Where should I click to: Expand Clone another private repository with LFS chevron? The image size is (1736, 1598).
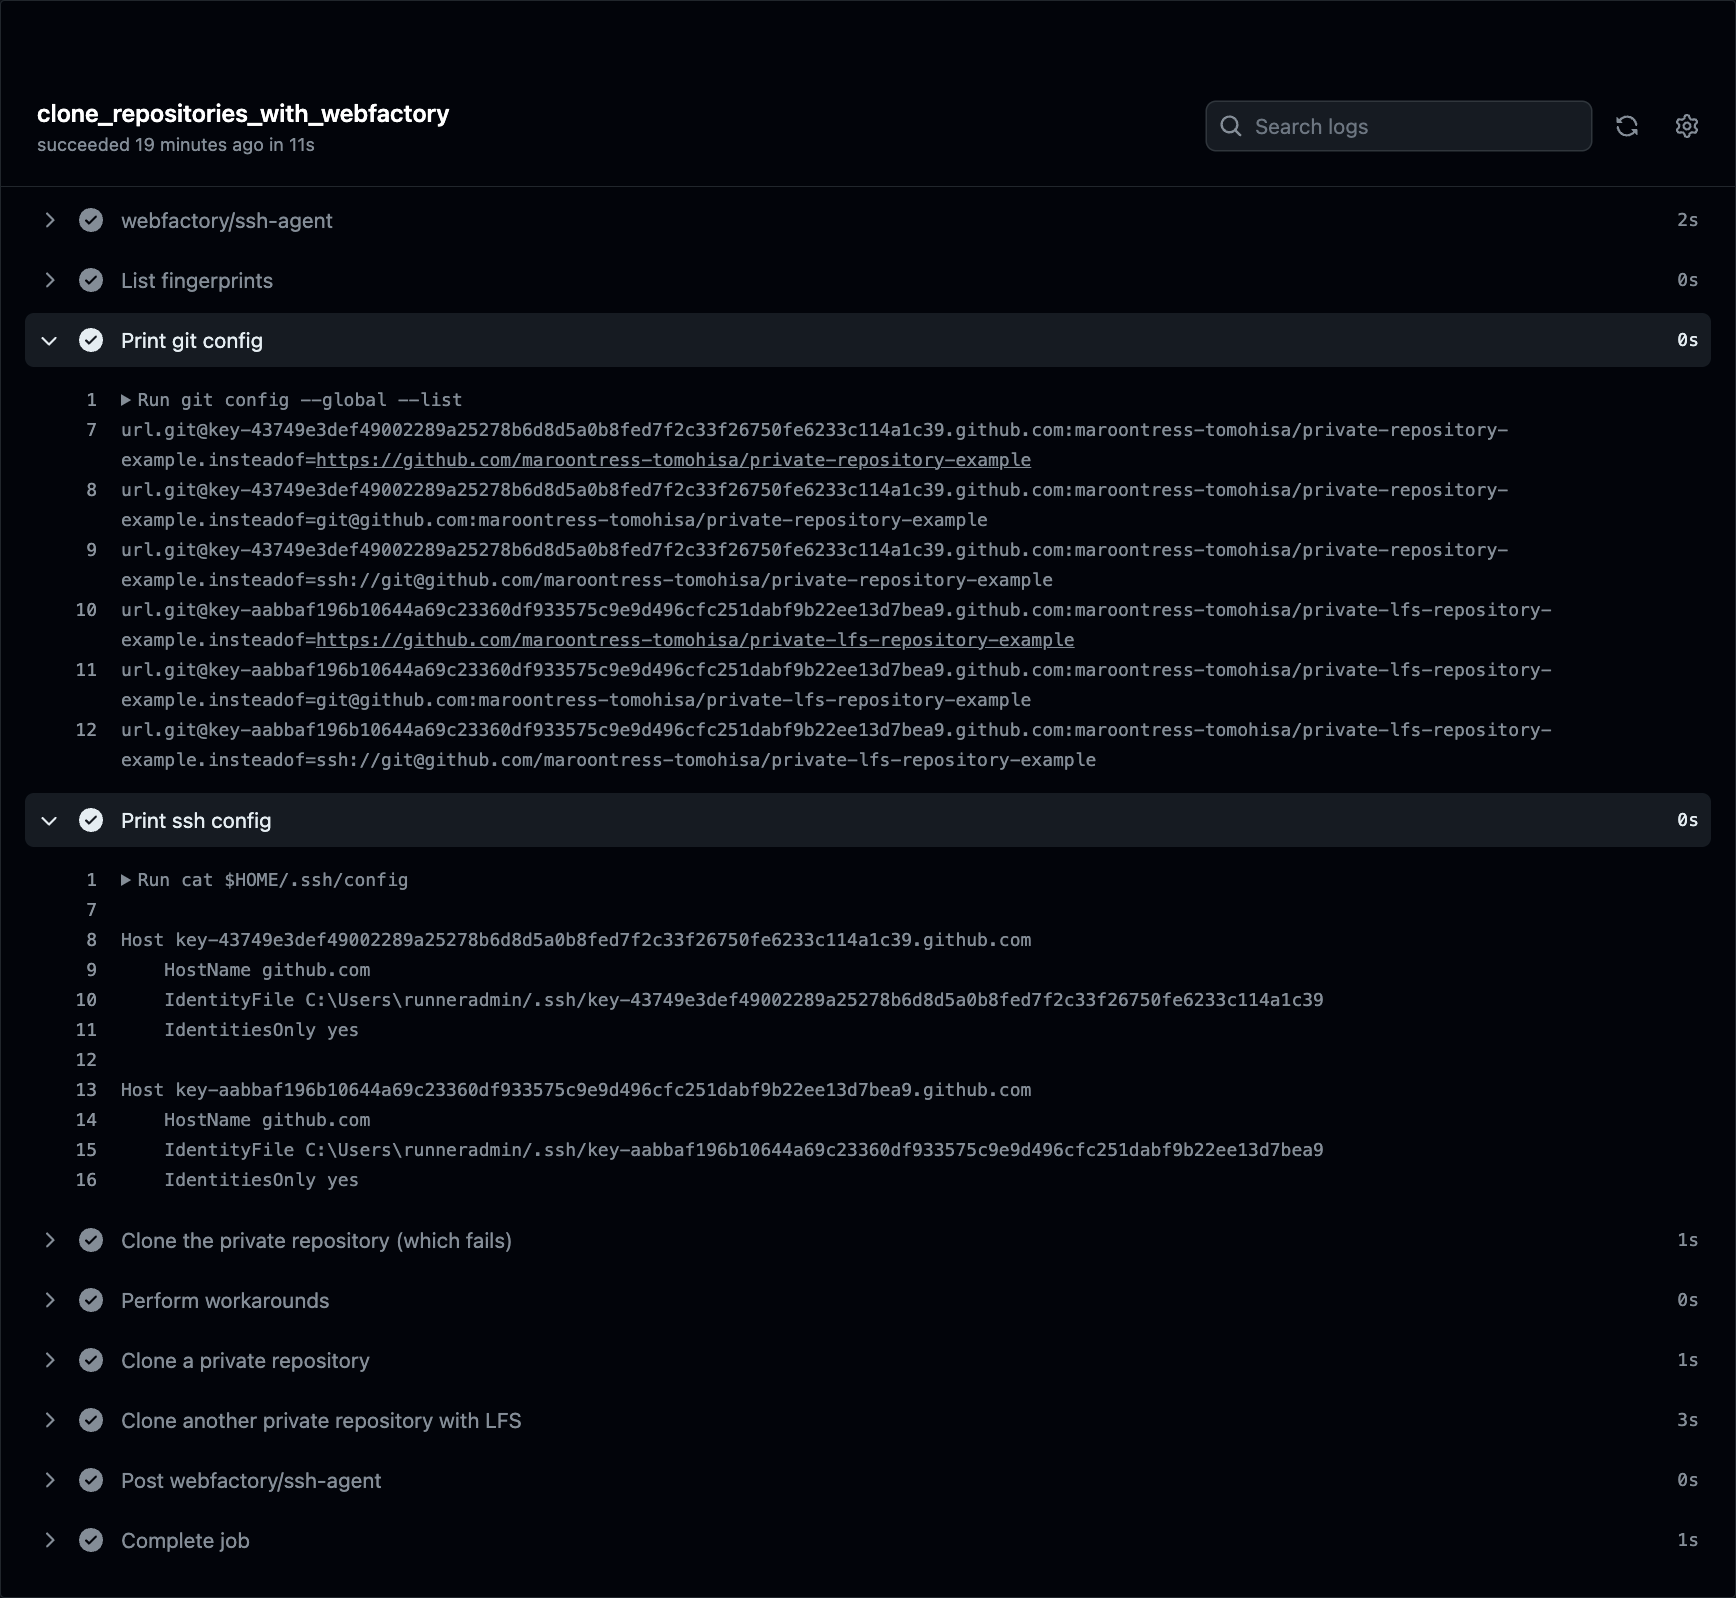49,1420
